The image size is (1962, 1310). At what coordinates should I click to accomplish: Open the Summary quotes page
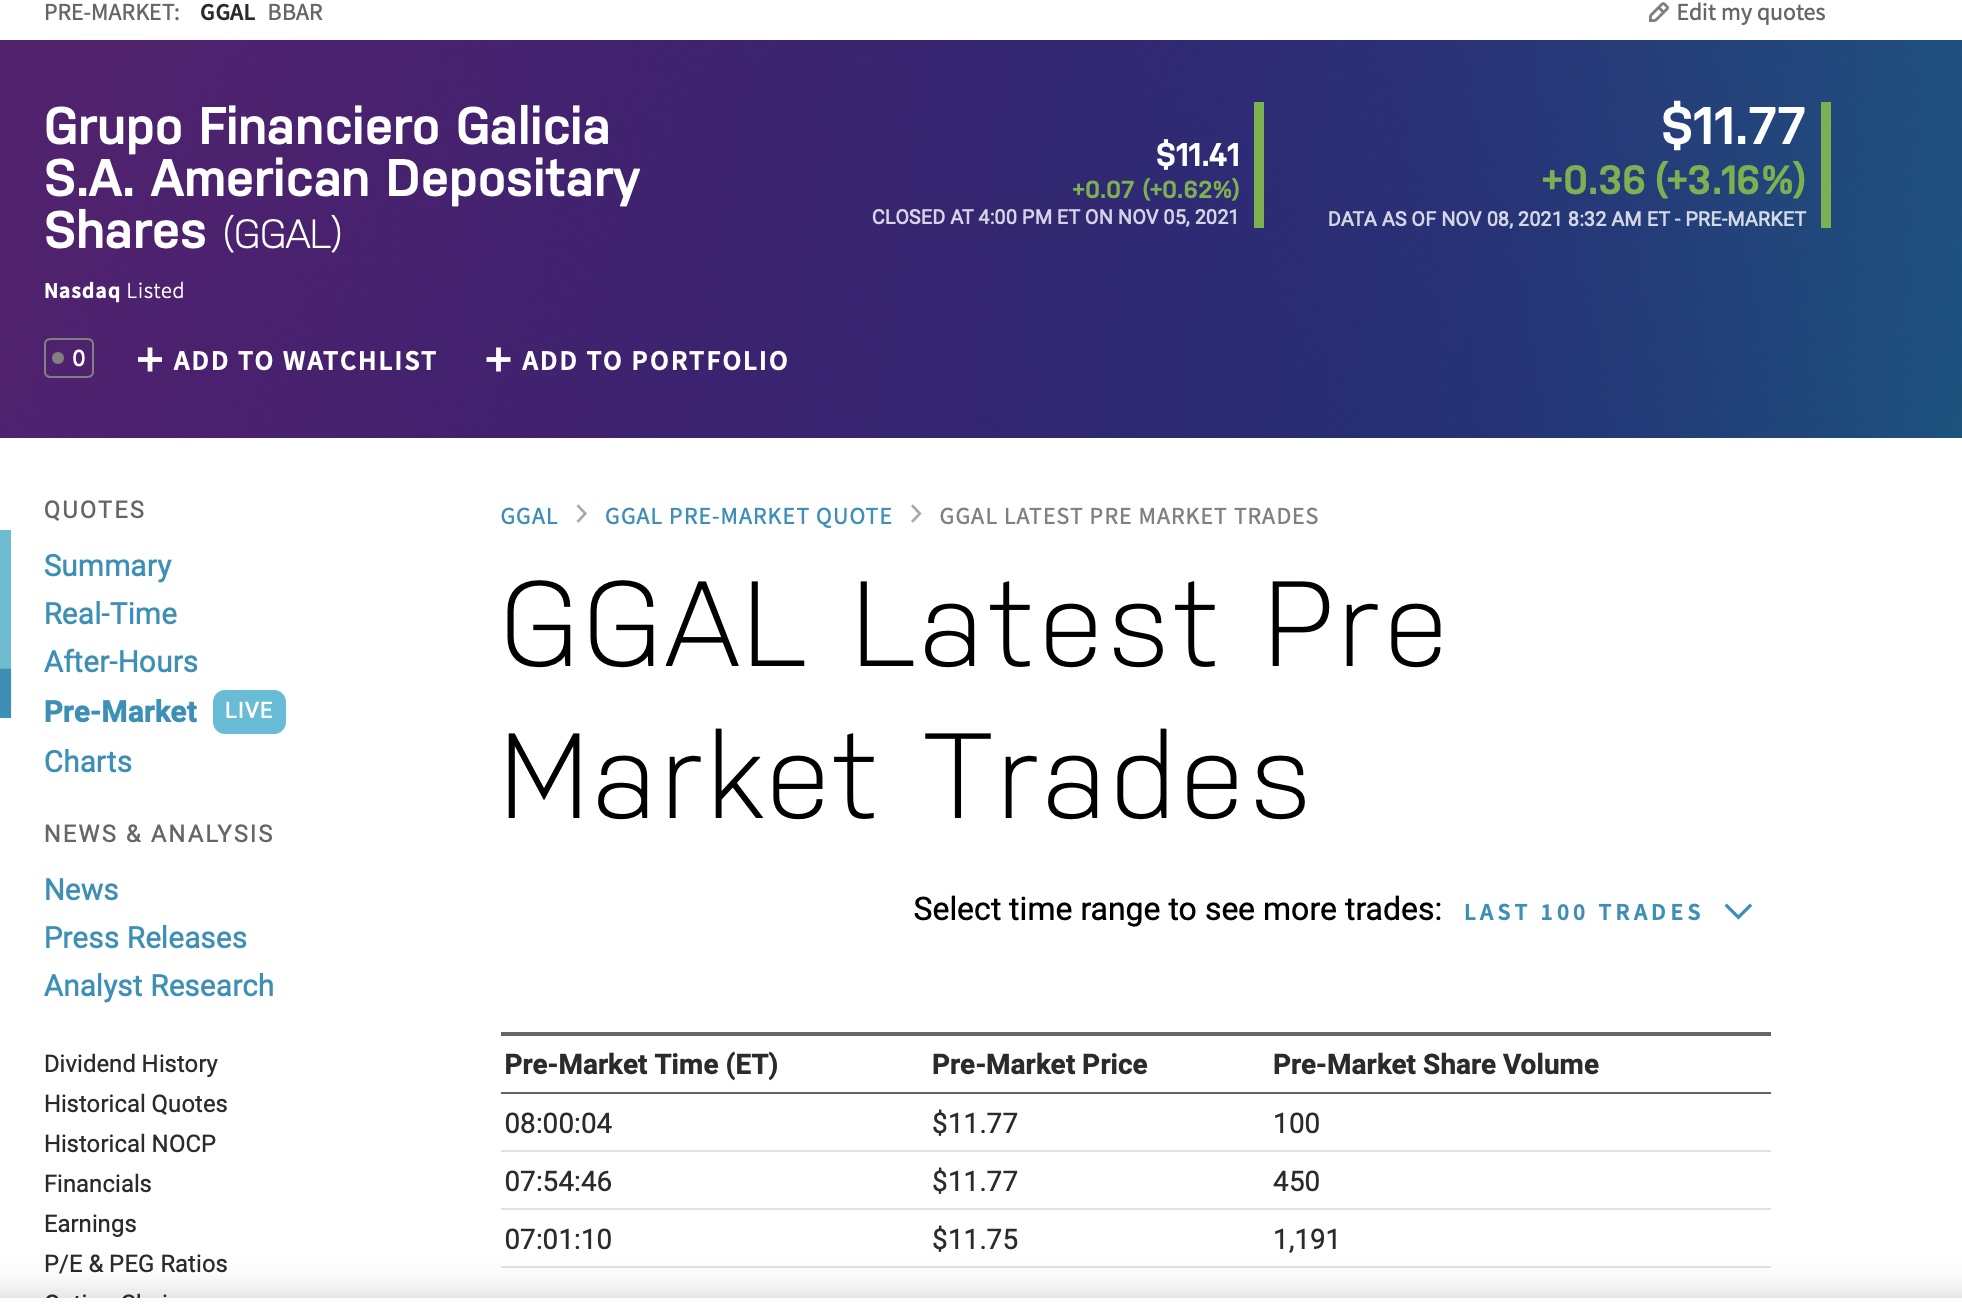[108, 566]
